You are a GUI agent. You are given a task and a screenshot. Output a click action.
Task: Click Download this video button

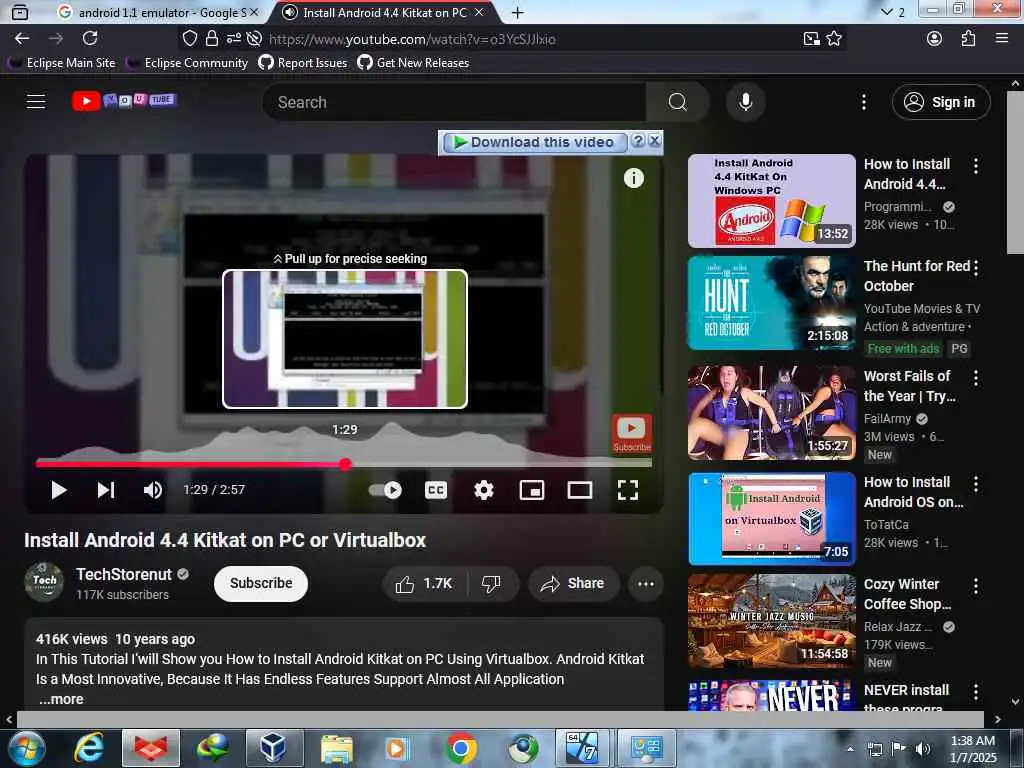tap(535, 142)
